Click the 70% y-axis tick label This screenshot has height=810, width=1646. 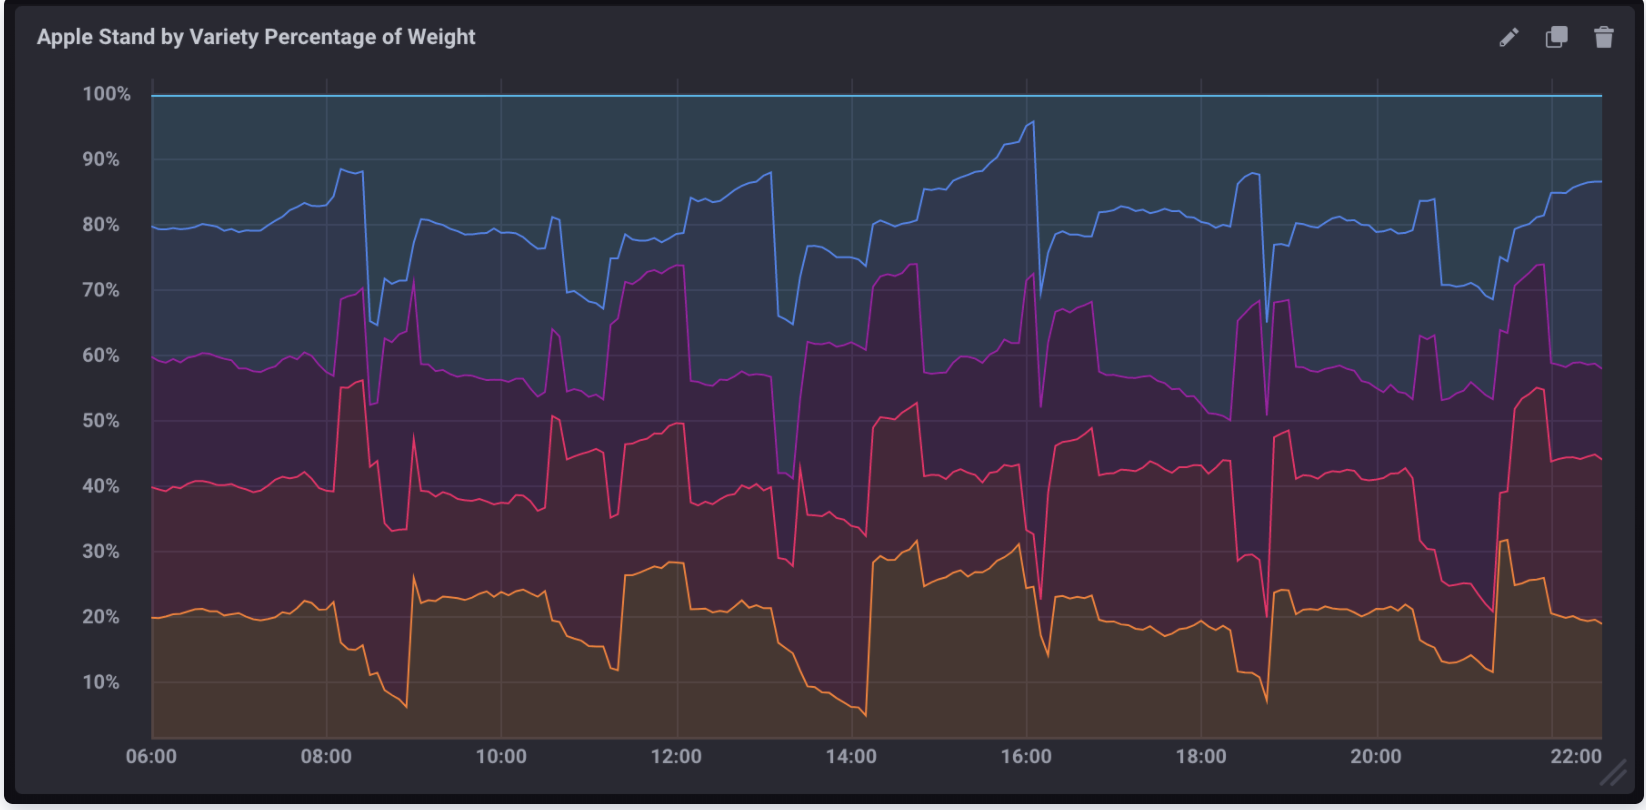[101, 290]
